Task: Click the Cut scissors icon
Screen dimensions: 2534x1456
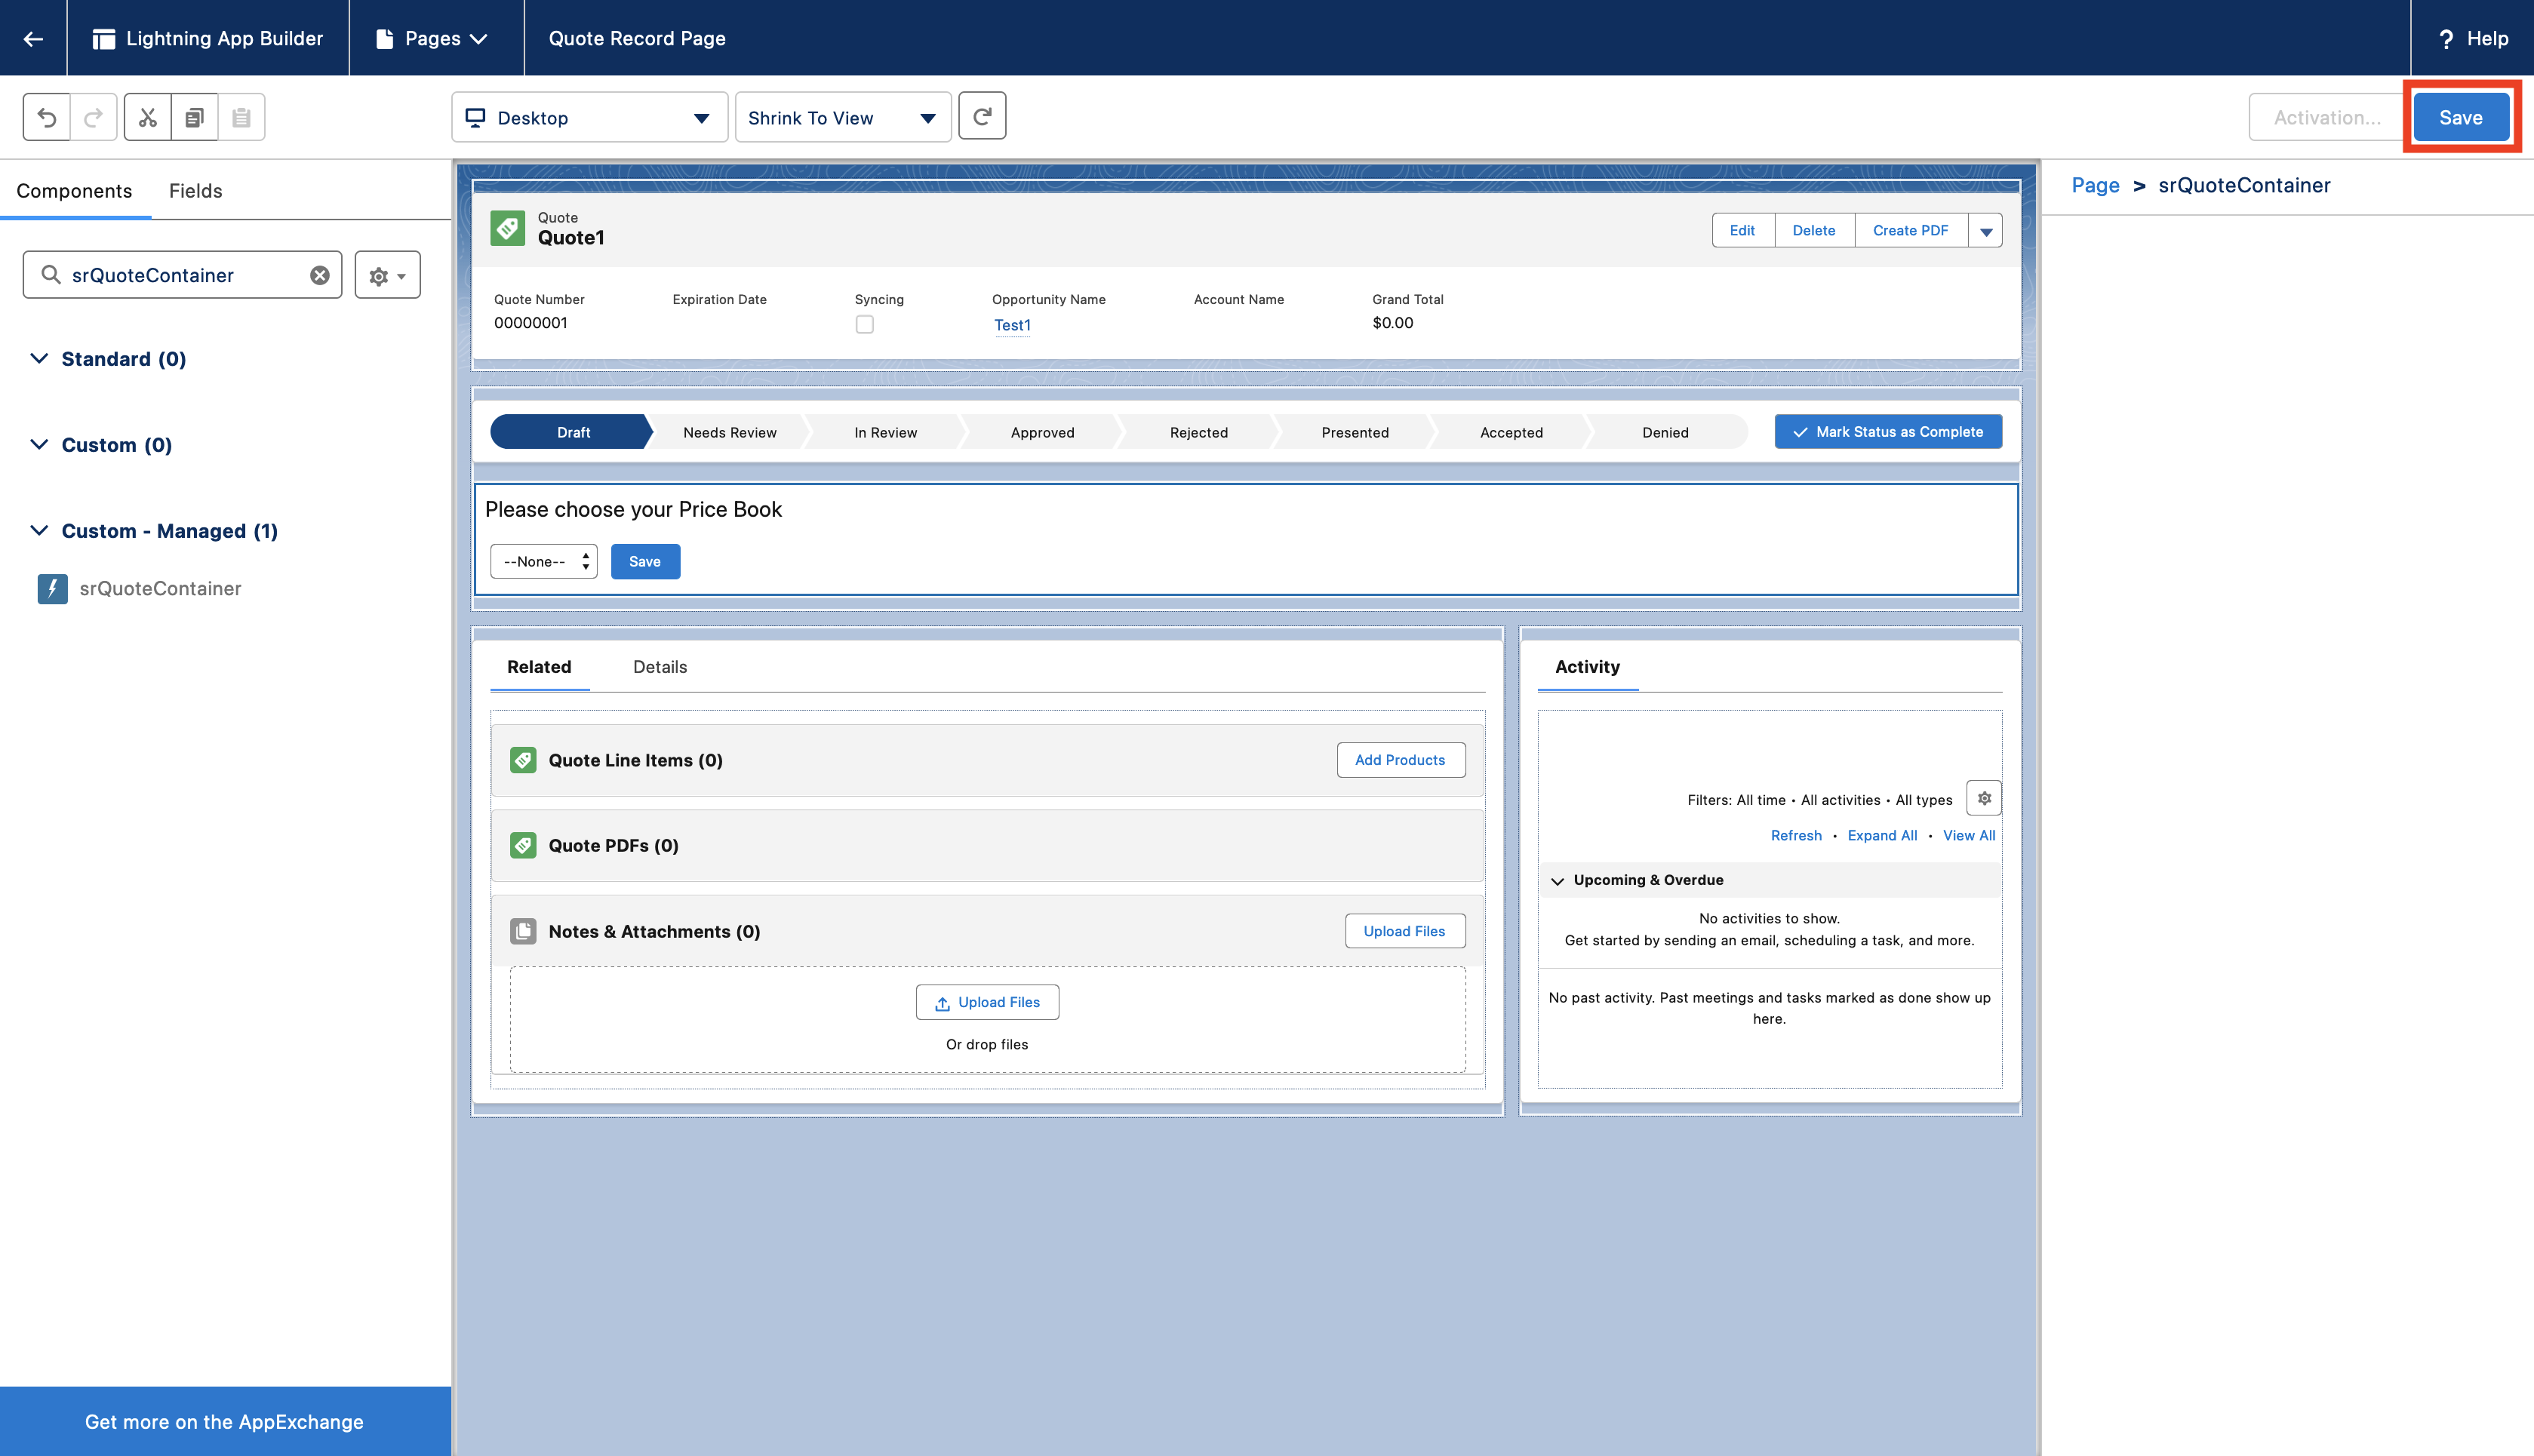Action: [148, 117]
